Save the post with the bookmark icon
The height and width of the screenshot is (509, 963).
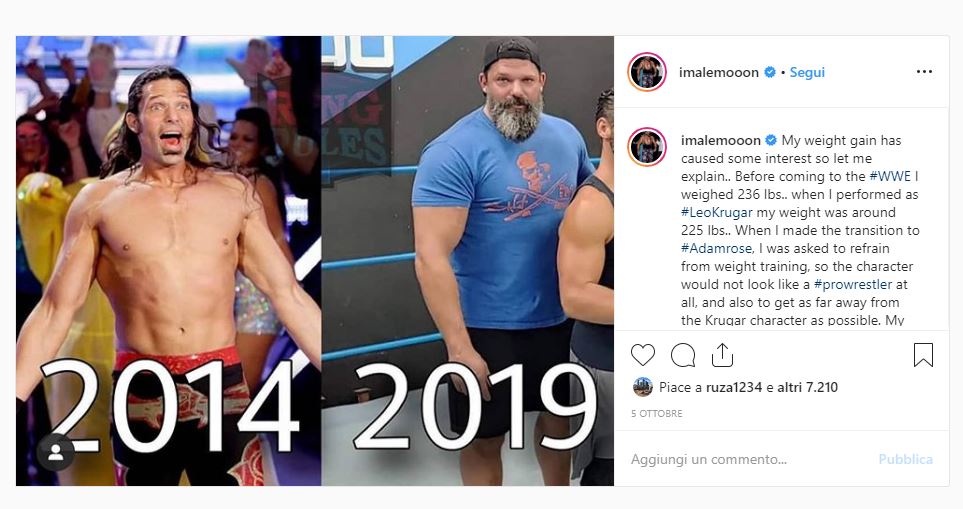click(923, 355)
